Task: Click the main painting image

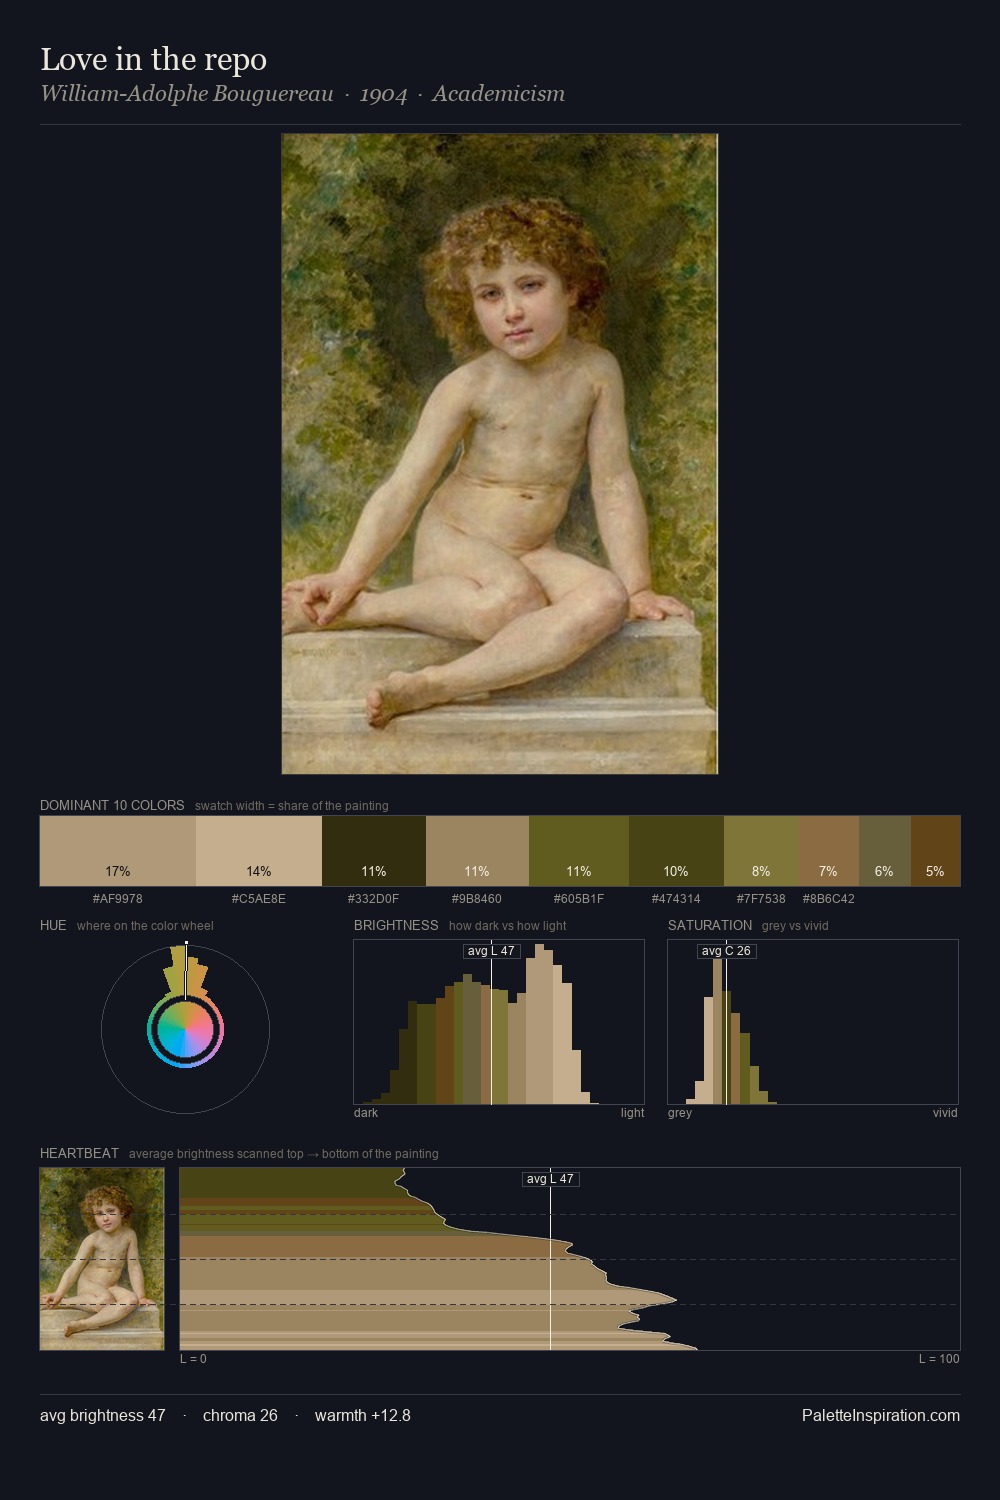Action: (500, 454)
